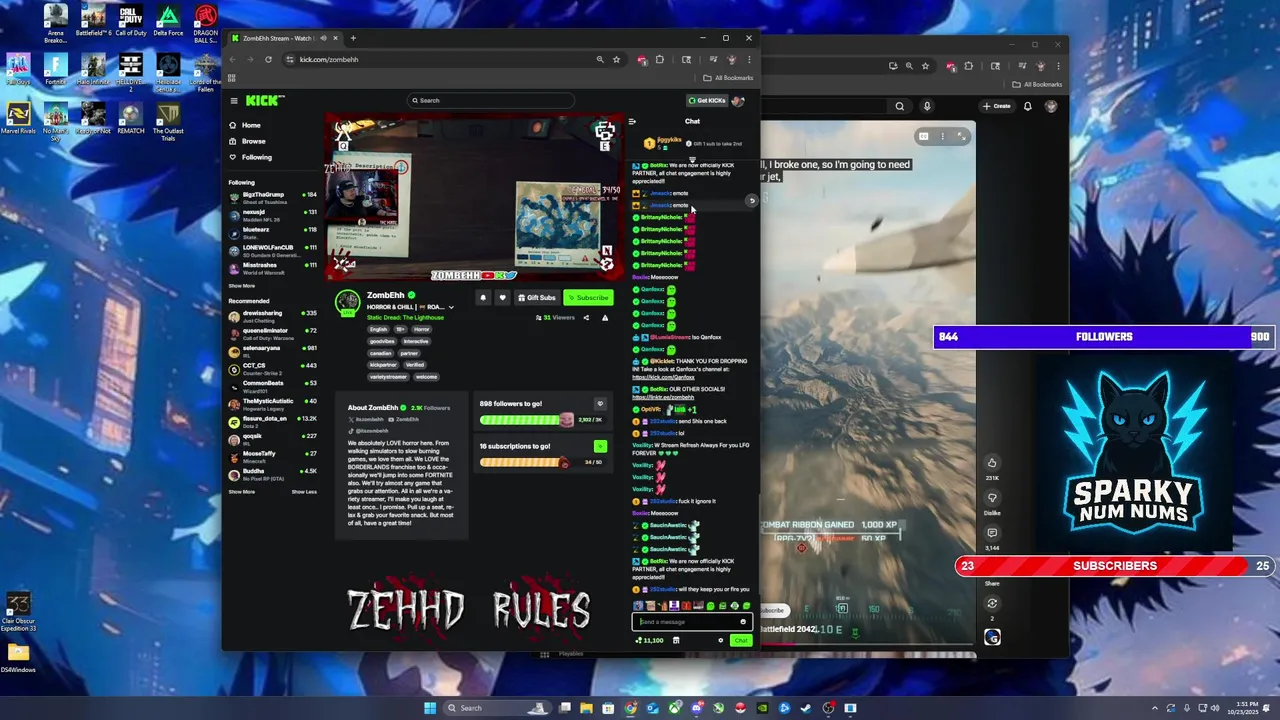Open a new tab in Kick window

point(353,38)
